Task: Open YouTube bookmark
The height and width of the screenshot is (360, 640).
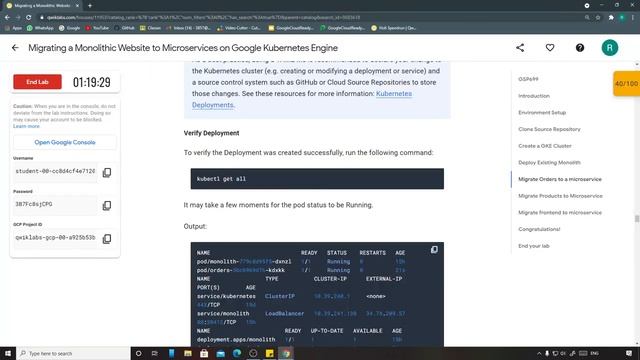Action: [x=97, y=28]
